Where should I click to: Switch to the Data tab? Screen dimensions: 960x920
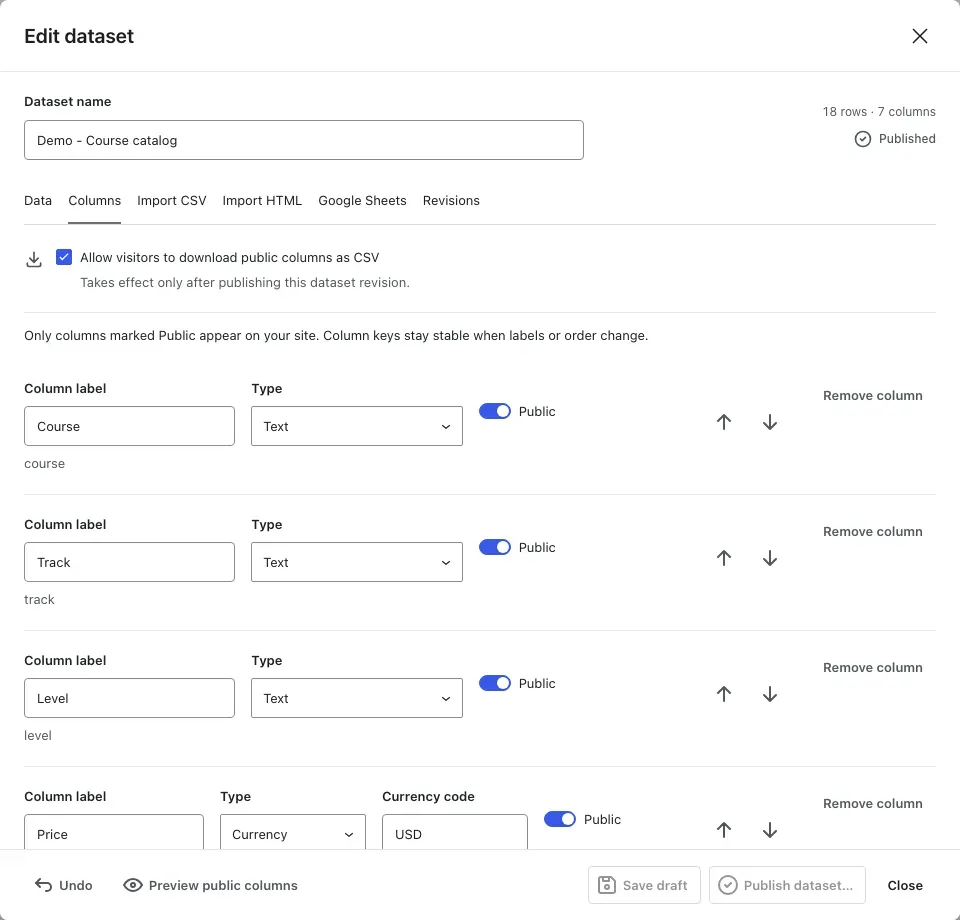tap(38, 201)
